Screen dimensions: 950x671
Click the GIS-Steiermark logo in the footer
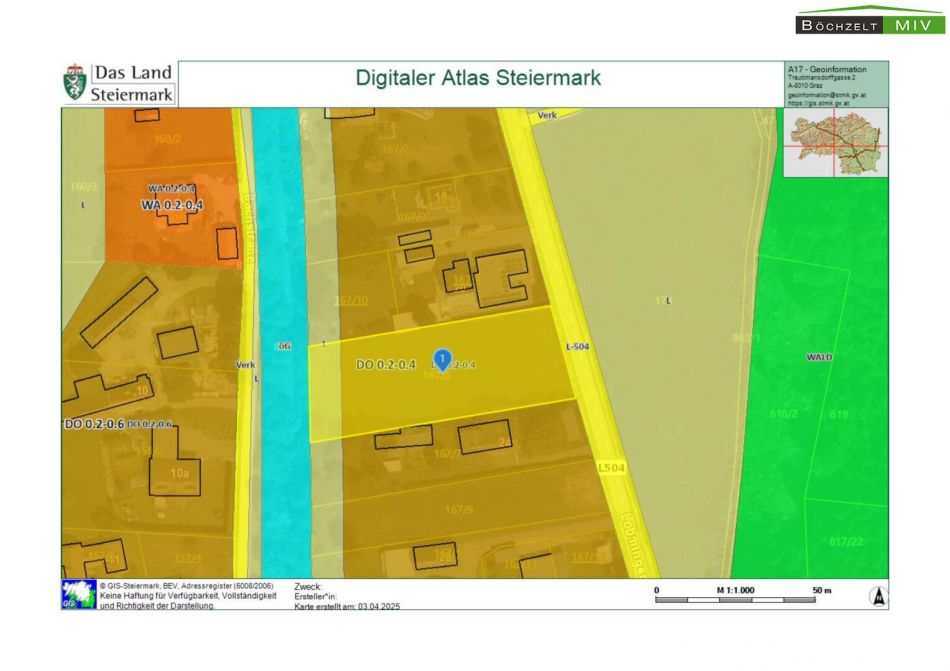[x=78, y=594]
